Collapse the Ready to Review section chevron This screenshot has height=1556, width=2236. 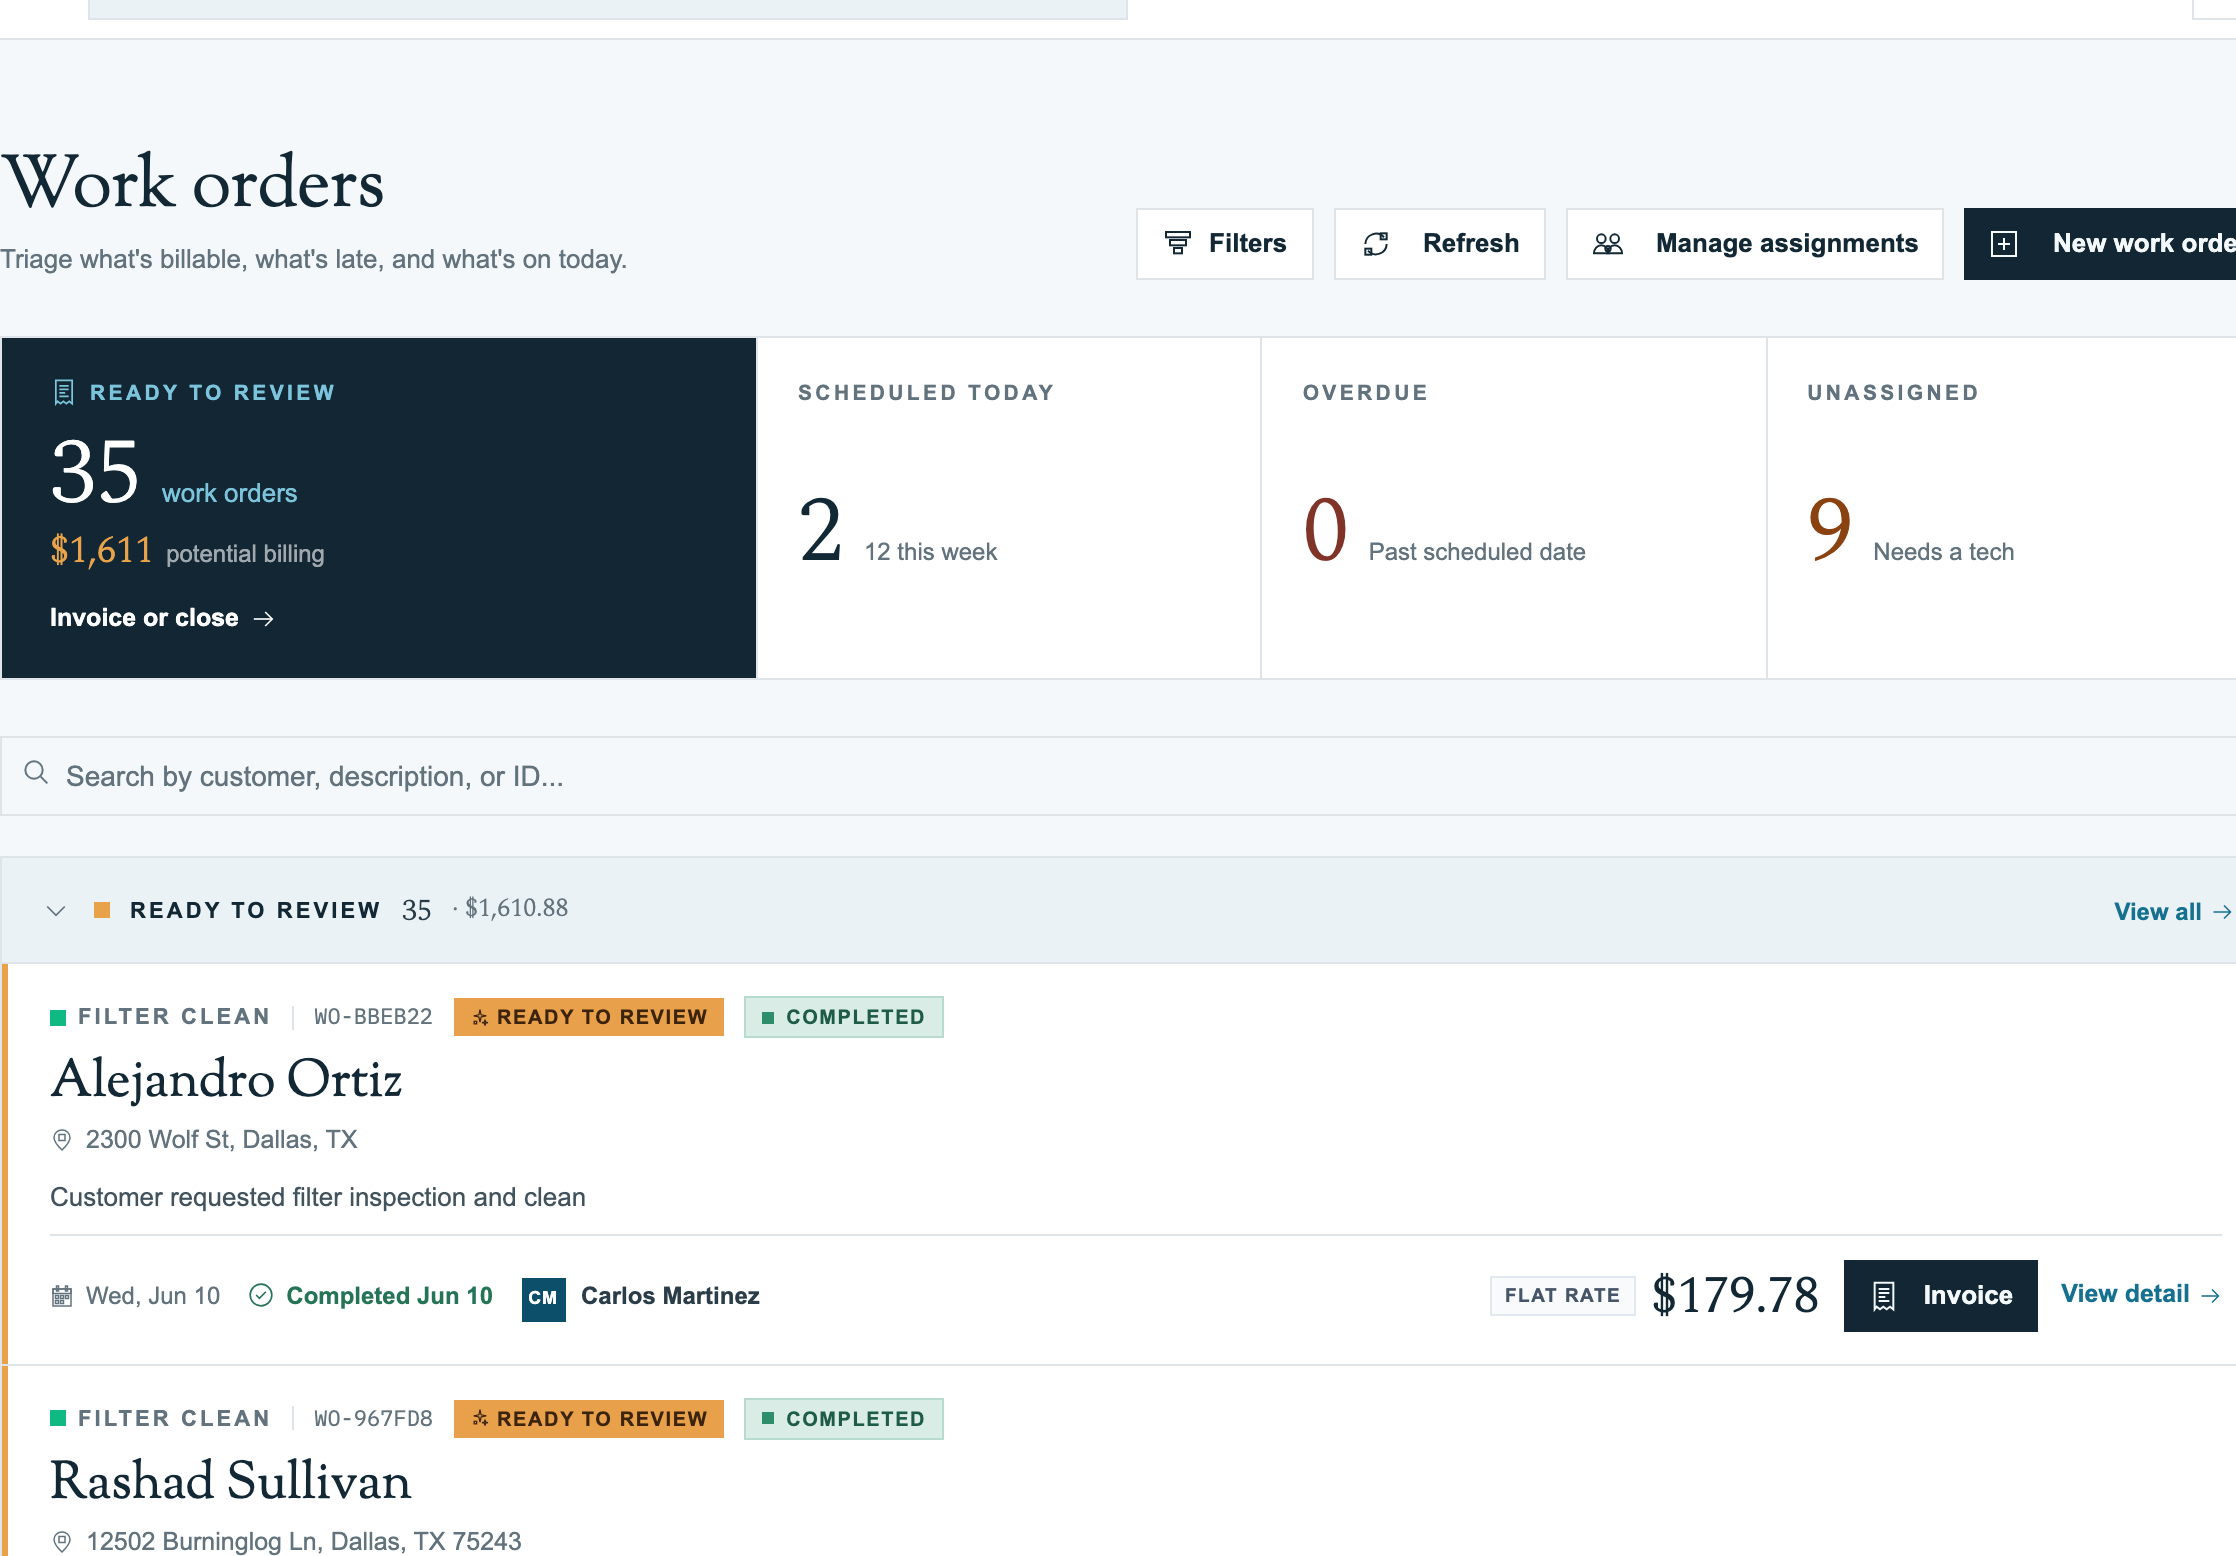(56, 911)
